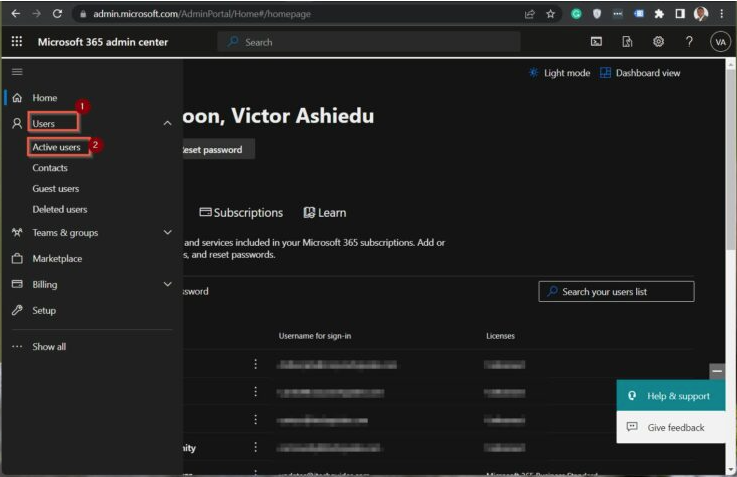The image size is (737, 477).
Task: Minimize the Help & support widget
Action: click(x=717, y=371)
